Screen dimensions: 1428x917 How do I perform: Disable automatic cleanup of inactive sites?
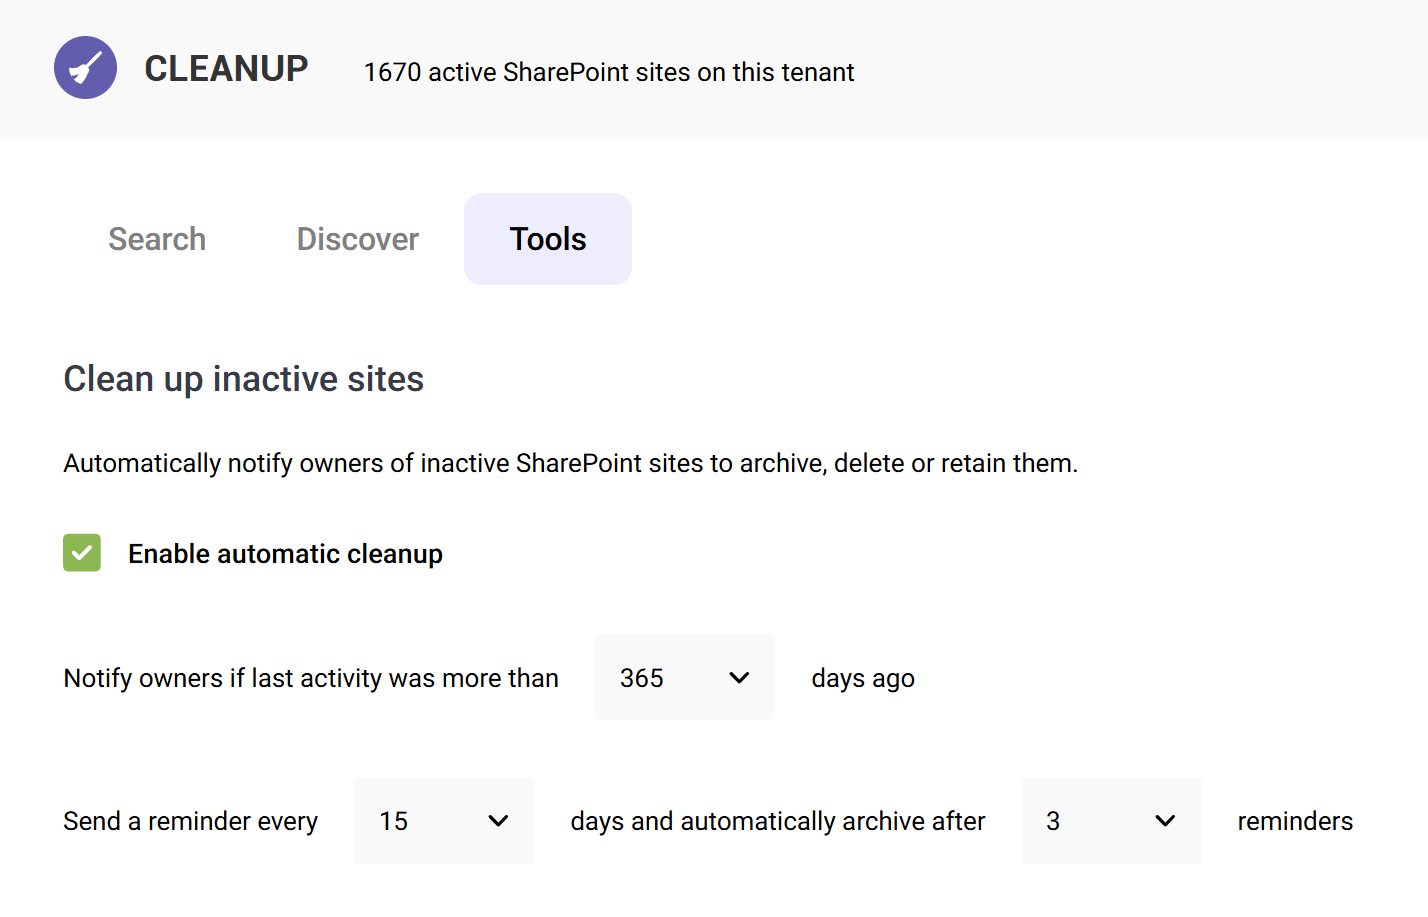81,553
